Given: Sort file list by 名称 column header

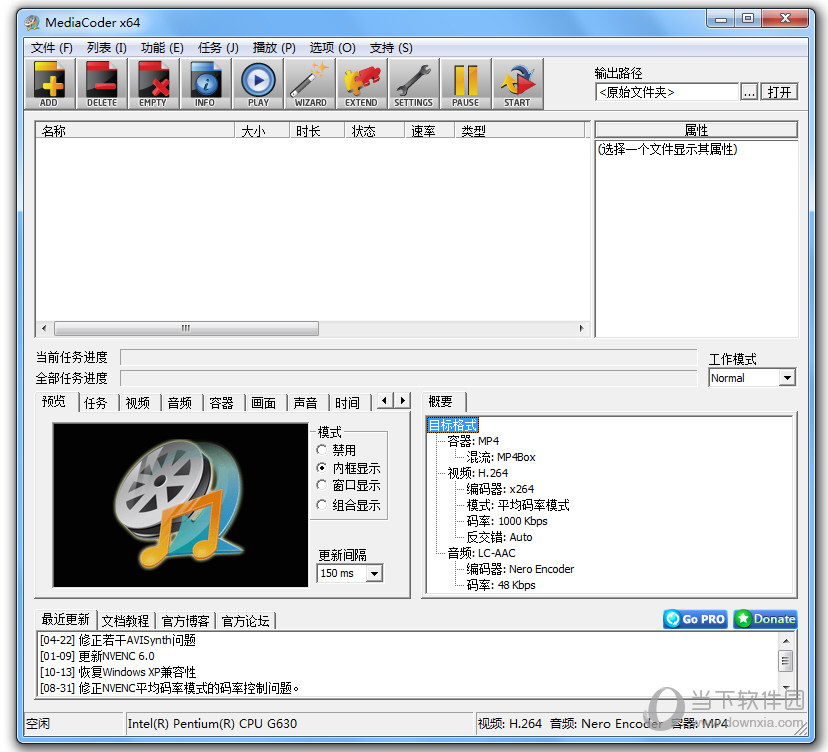Looking at the screenshot, I should [x=135, y=130].
